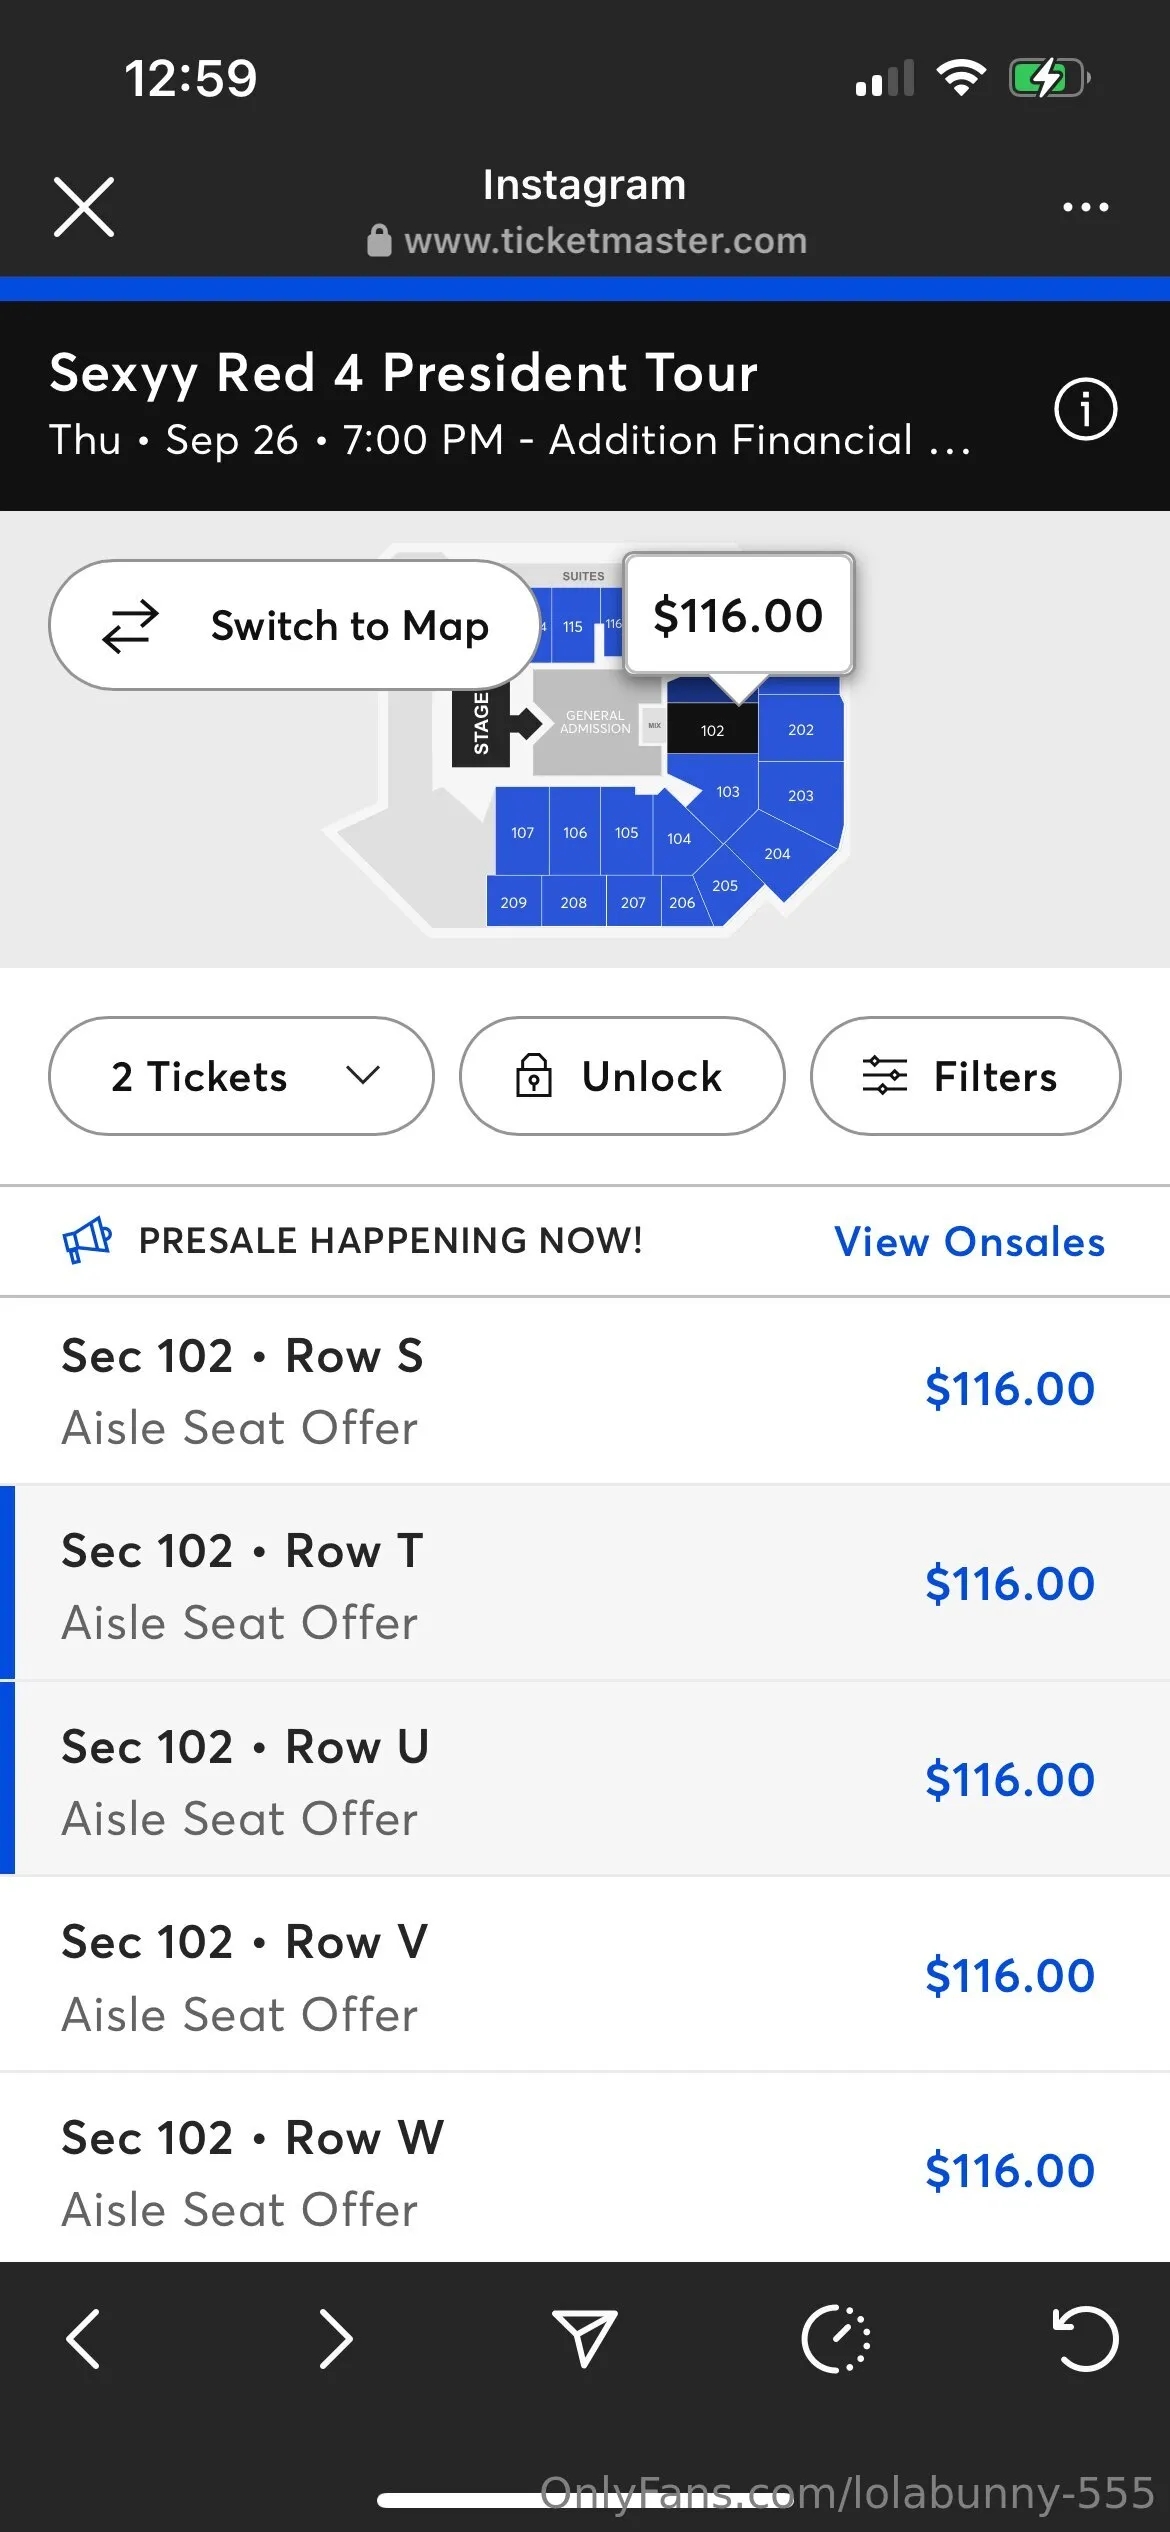Open the Filters options

(x=965, y=1076)
